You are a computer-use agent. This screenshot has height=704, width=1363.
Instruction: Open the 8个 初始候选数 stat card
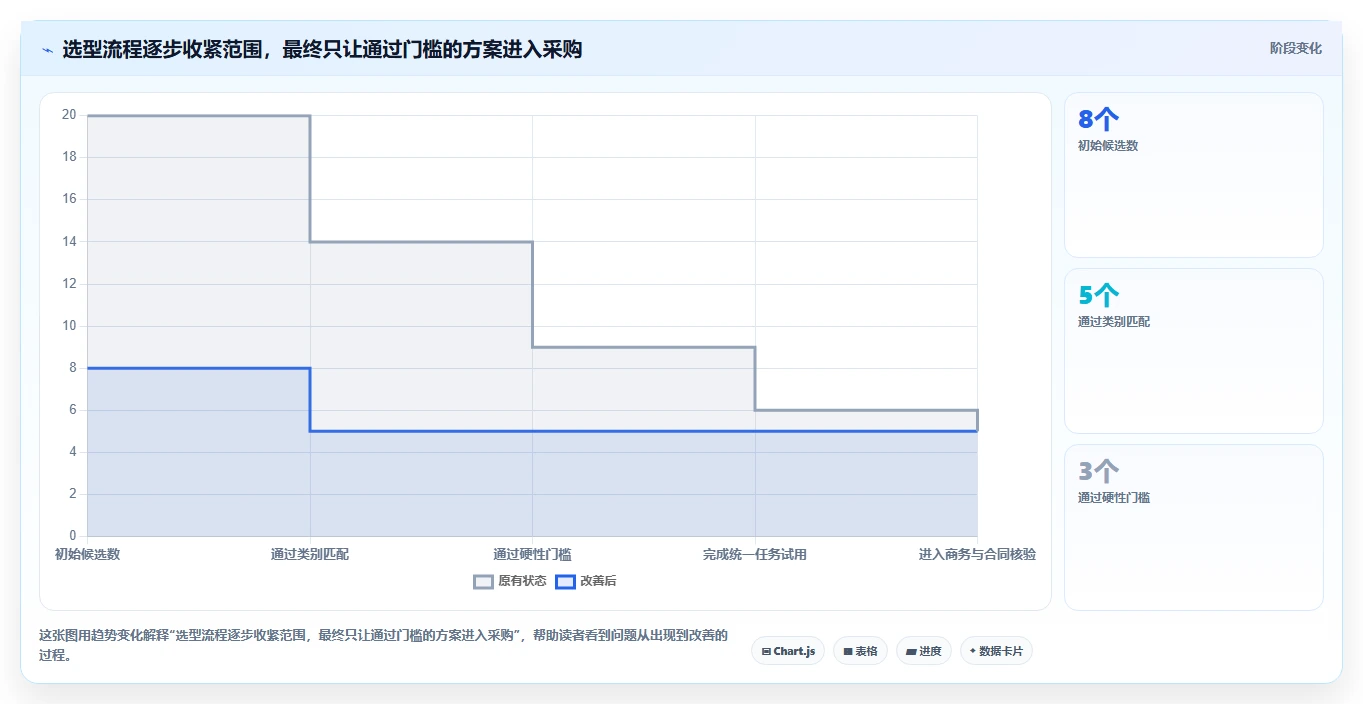1194,175
